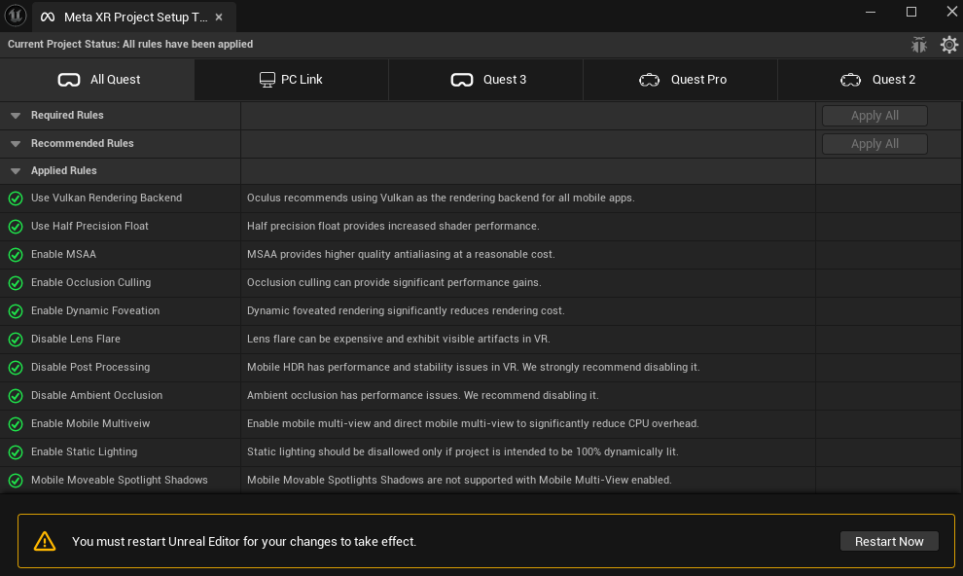963x576 pixels.
Task: Select the Enable MSAA rule name
Action: tap(64, 254)
